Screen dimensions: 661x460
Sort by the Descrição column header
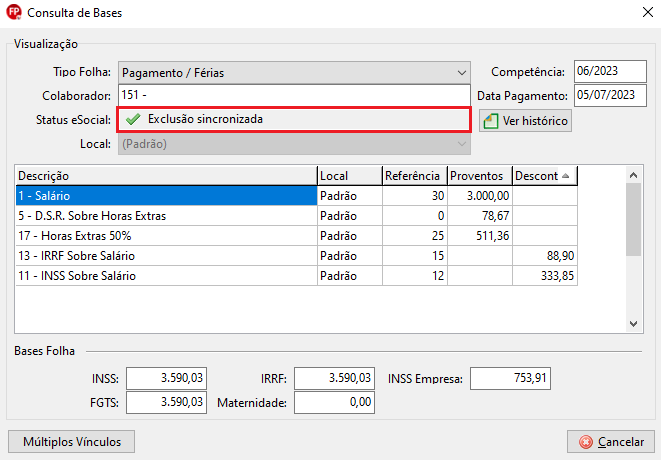click(x=167, y=176)
